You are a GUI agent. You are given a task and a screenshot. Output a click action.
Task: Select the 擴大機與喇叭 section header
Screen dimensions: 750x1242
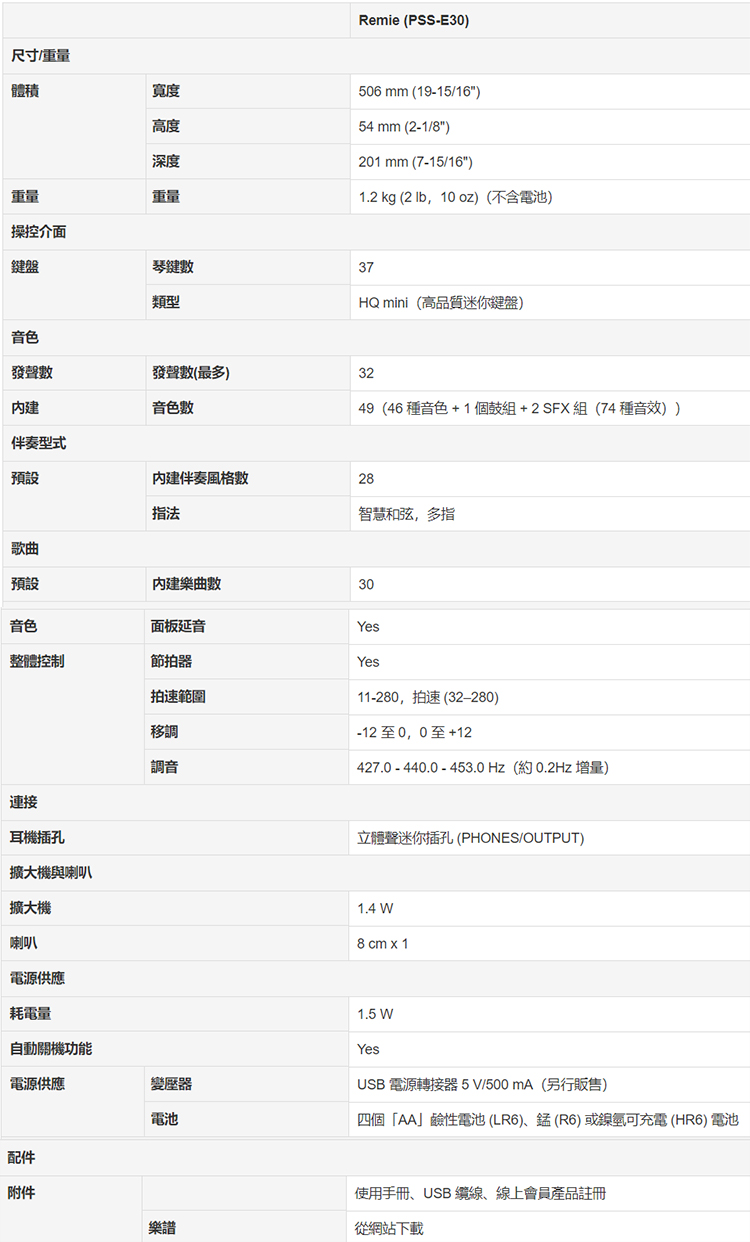[51, 873]
